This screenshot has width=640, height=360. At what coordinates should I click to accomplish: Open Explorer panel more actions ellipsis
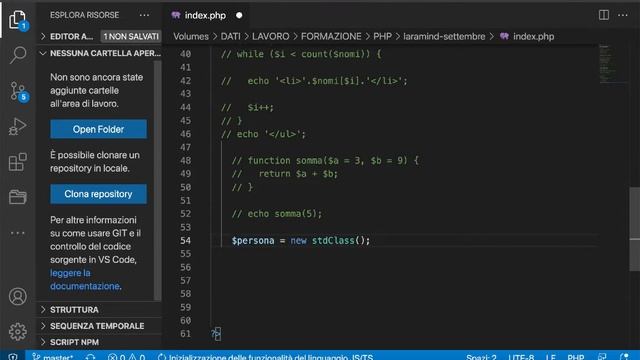coord(144,15)
